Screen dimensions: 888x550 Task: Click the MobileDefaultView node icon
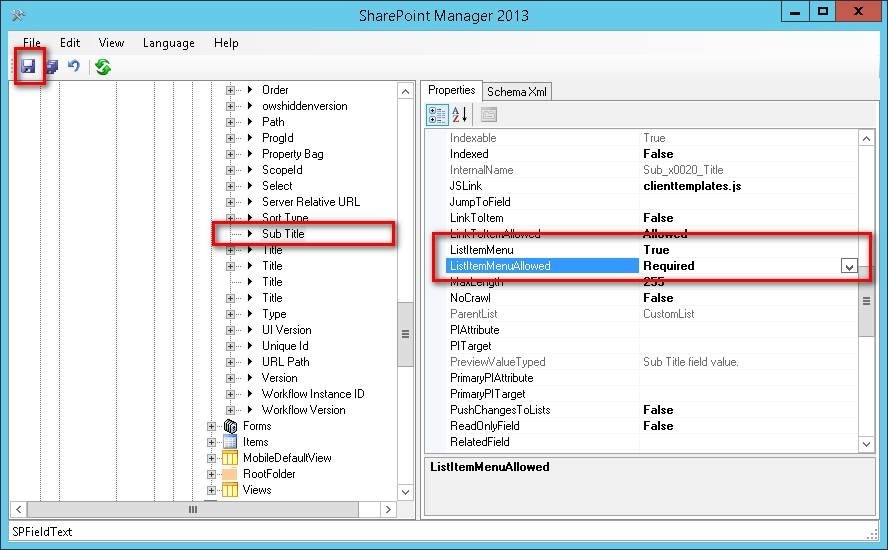[x=230, y=458]
